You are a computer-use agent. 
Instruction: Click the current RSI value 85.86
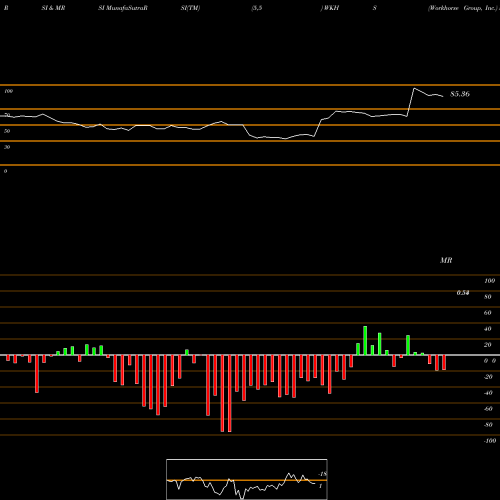pos(460,94)
